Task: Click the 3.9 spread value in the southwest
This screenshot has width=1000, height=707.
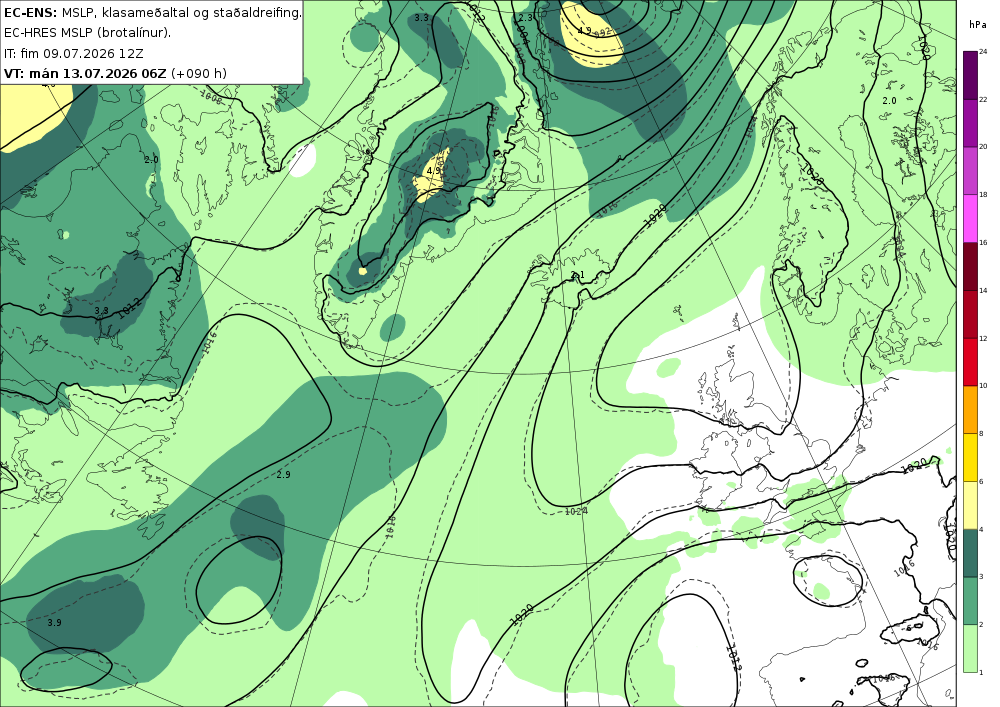Action: click(54, 623)
